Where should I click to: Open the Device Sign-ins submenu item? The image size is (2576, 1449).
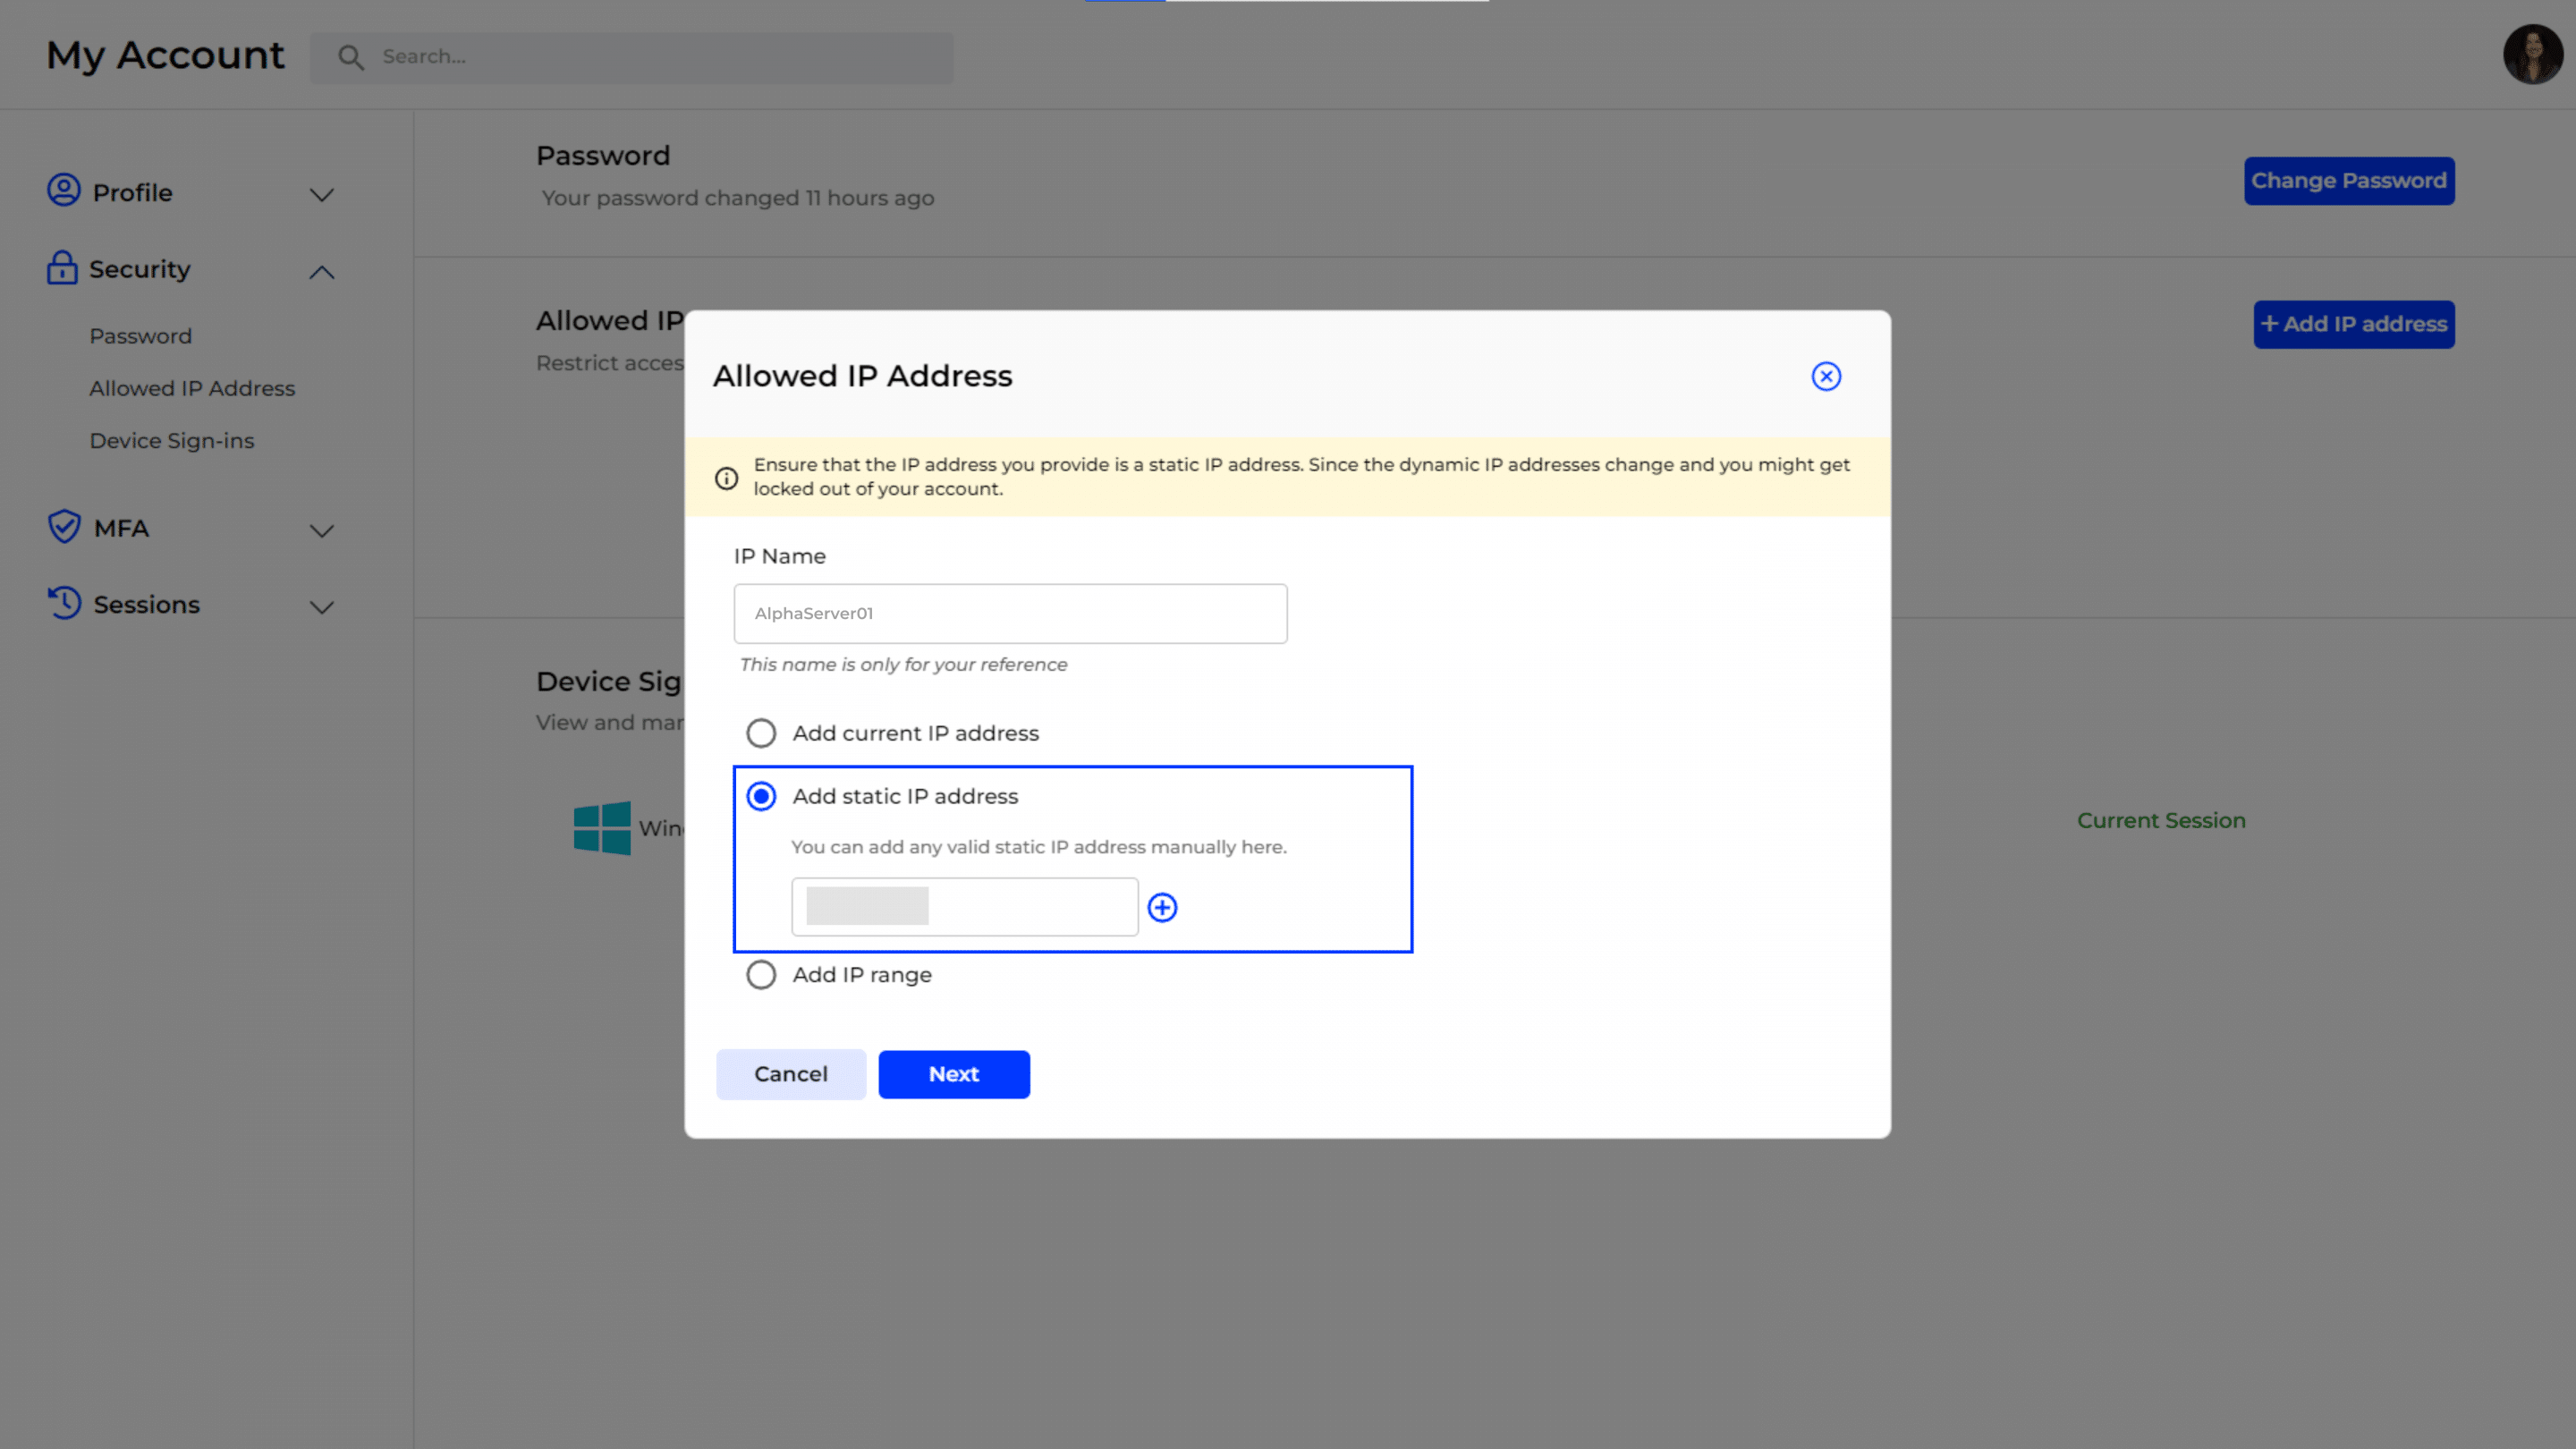tap(172, 441)
